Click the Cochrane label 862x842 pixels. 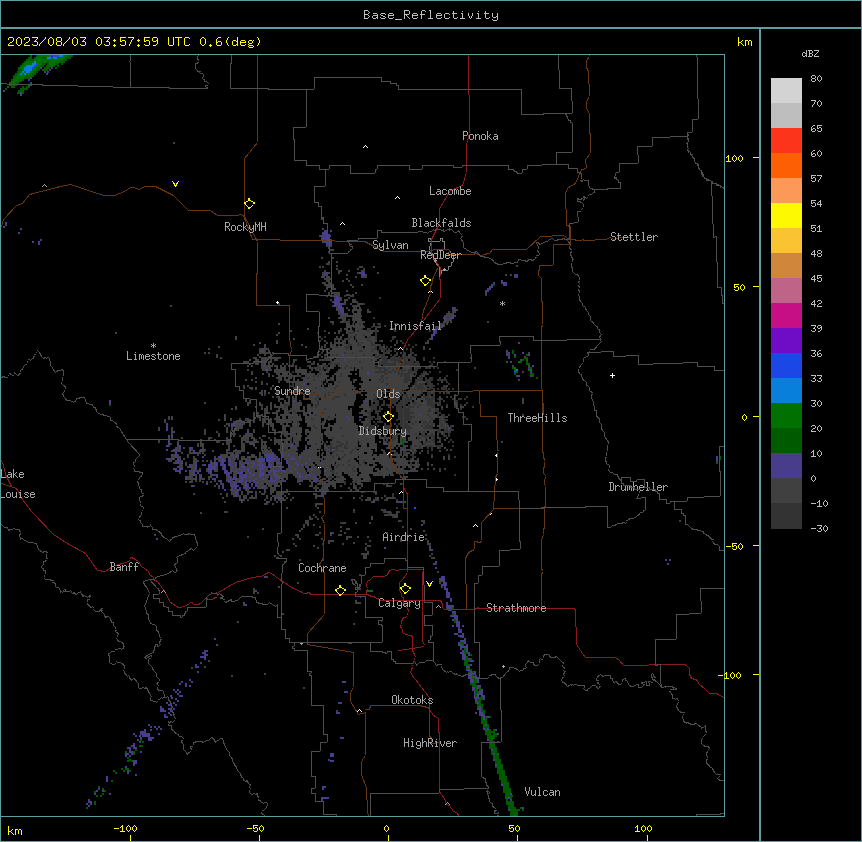click(x=322, y=568)
